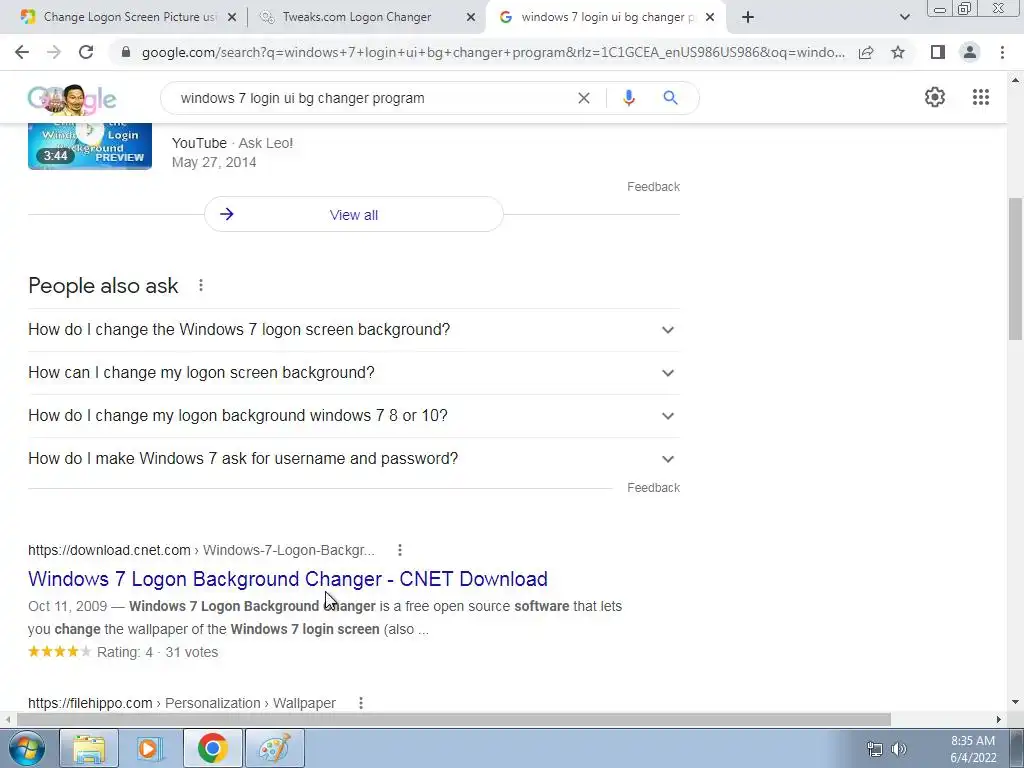Close the windows 7 login ui tab
The image size is (1024, 768).
pos(710,17)
